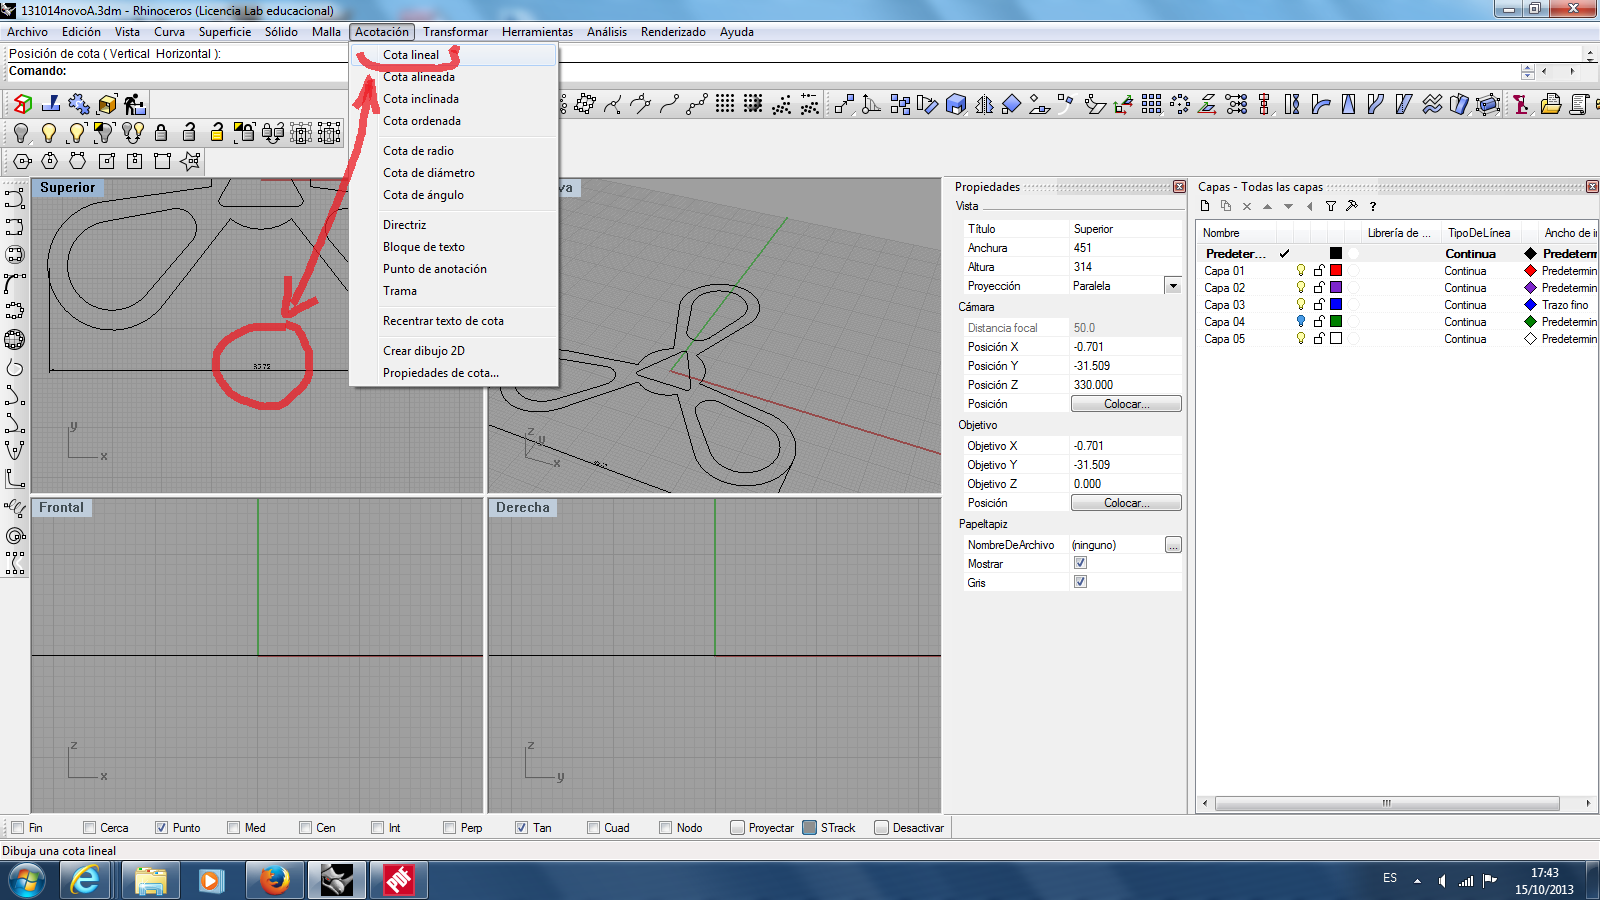
Task: Click the Cage edit box icon
Action: click(1488, 104)
